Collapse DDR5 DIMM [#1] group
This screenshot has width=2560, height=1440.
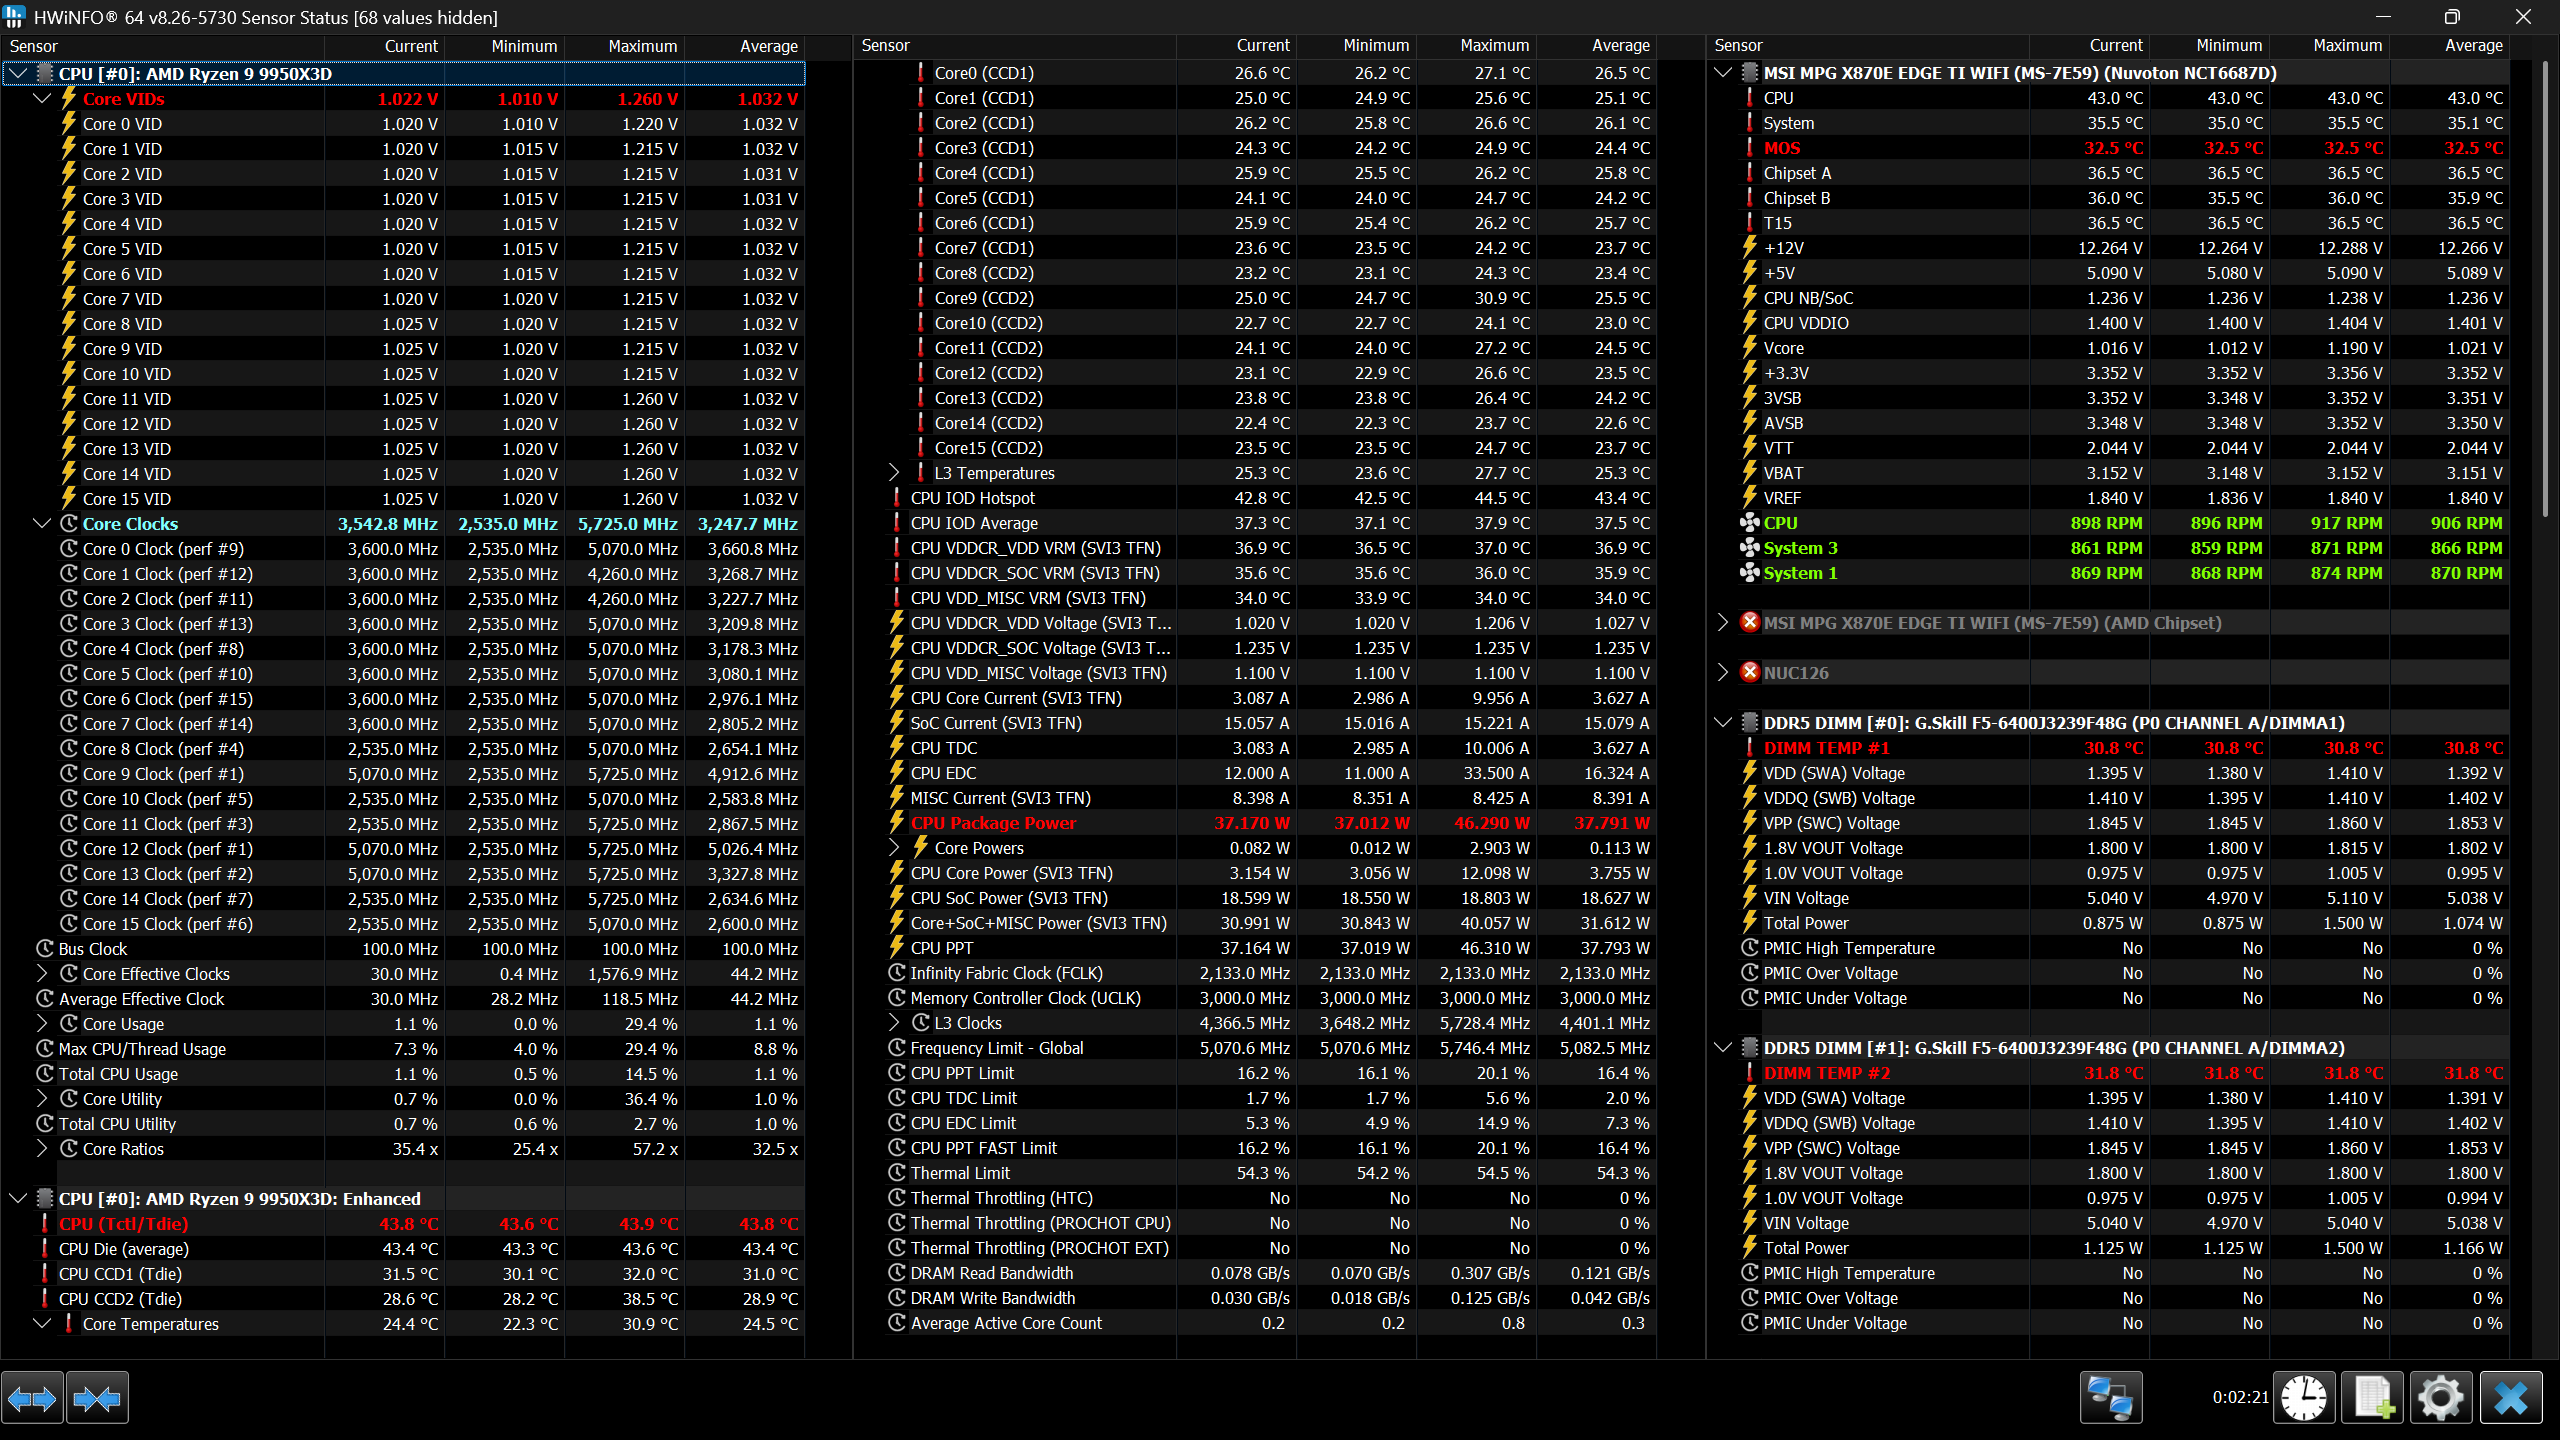pyautogui.click(x=1722, y=1048)
